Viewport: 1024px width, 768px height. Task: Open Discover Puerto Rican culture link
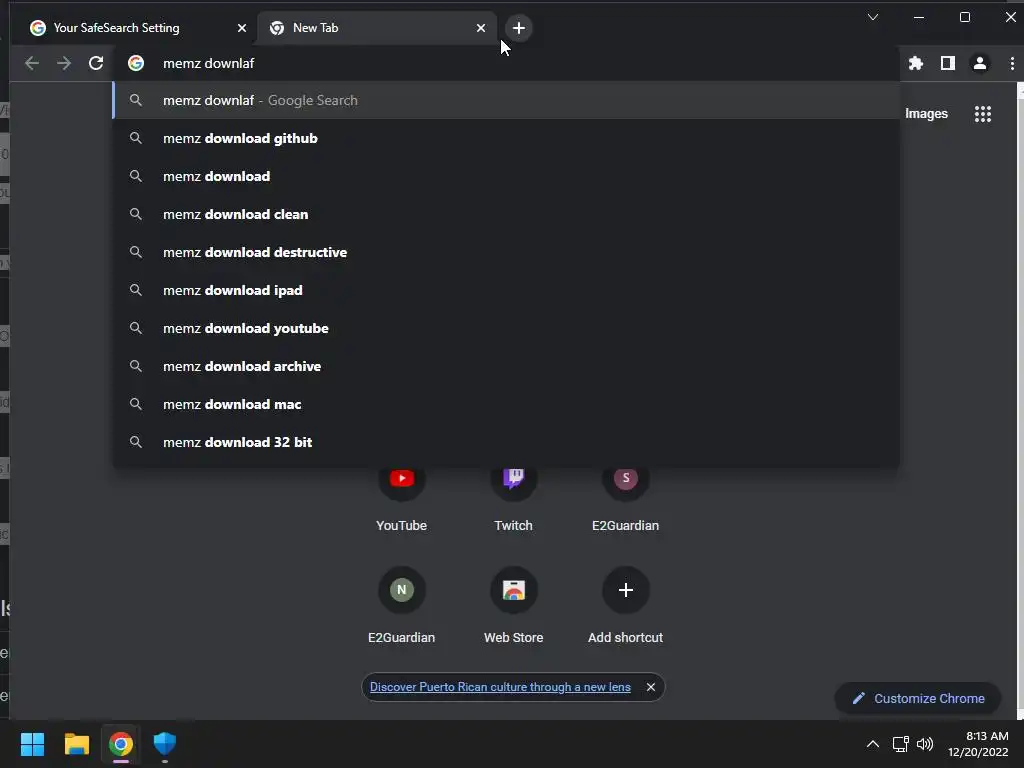(500, 687)
